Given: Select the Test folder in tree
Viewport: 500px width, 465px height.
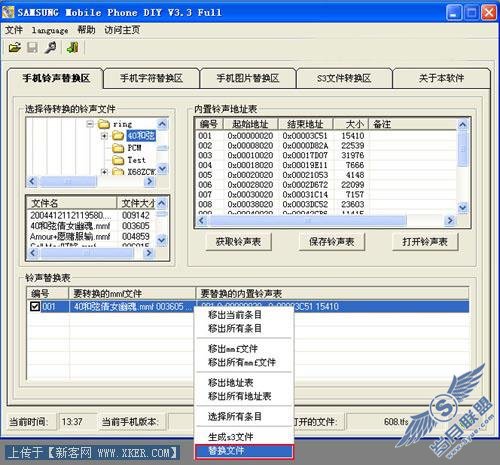Looking at the screenshot, I should point(129,160).
